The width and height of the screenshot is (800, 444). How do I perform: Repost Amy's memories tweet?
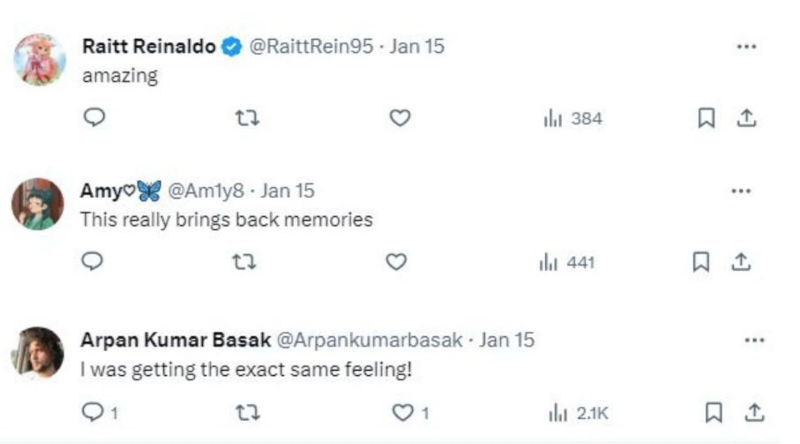tap(243, 262)
